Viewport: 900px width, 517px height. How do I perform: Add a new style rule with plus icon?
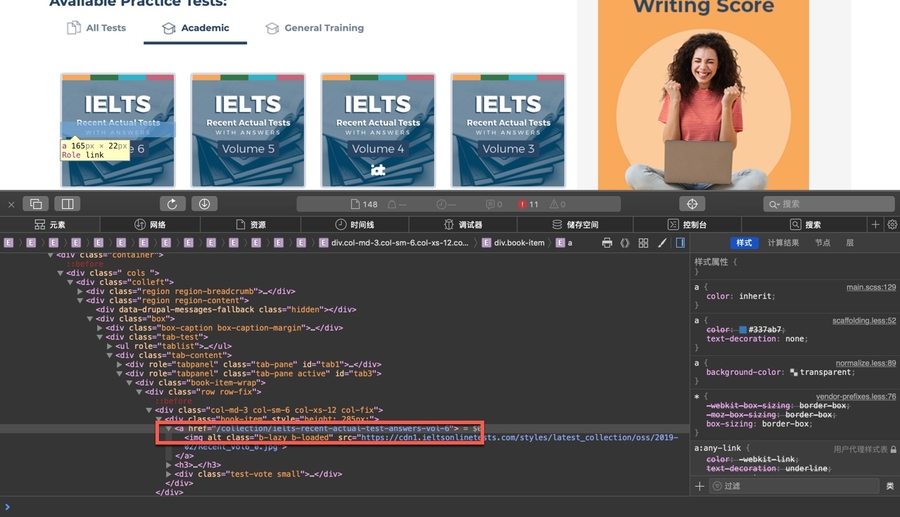click(x=699, y=486)
